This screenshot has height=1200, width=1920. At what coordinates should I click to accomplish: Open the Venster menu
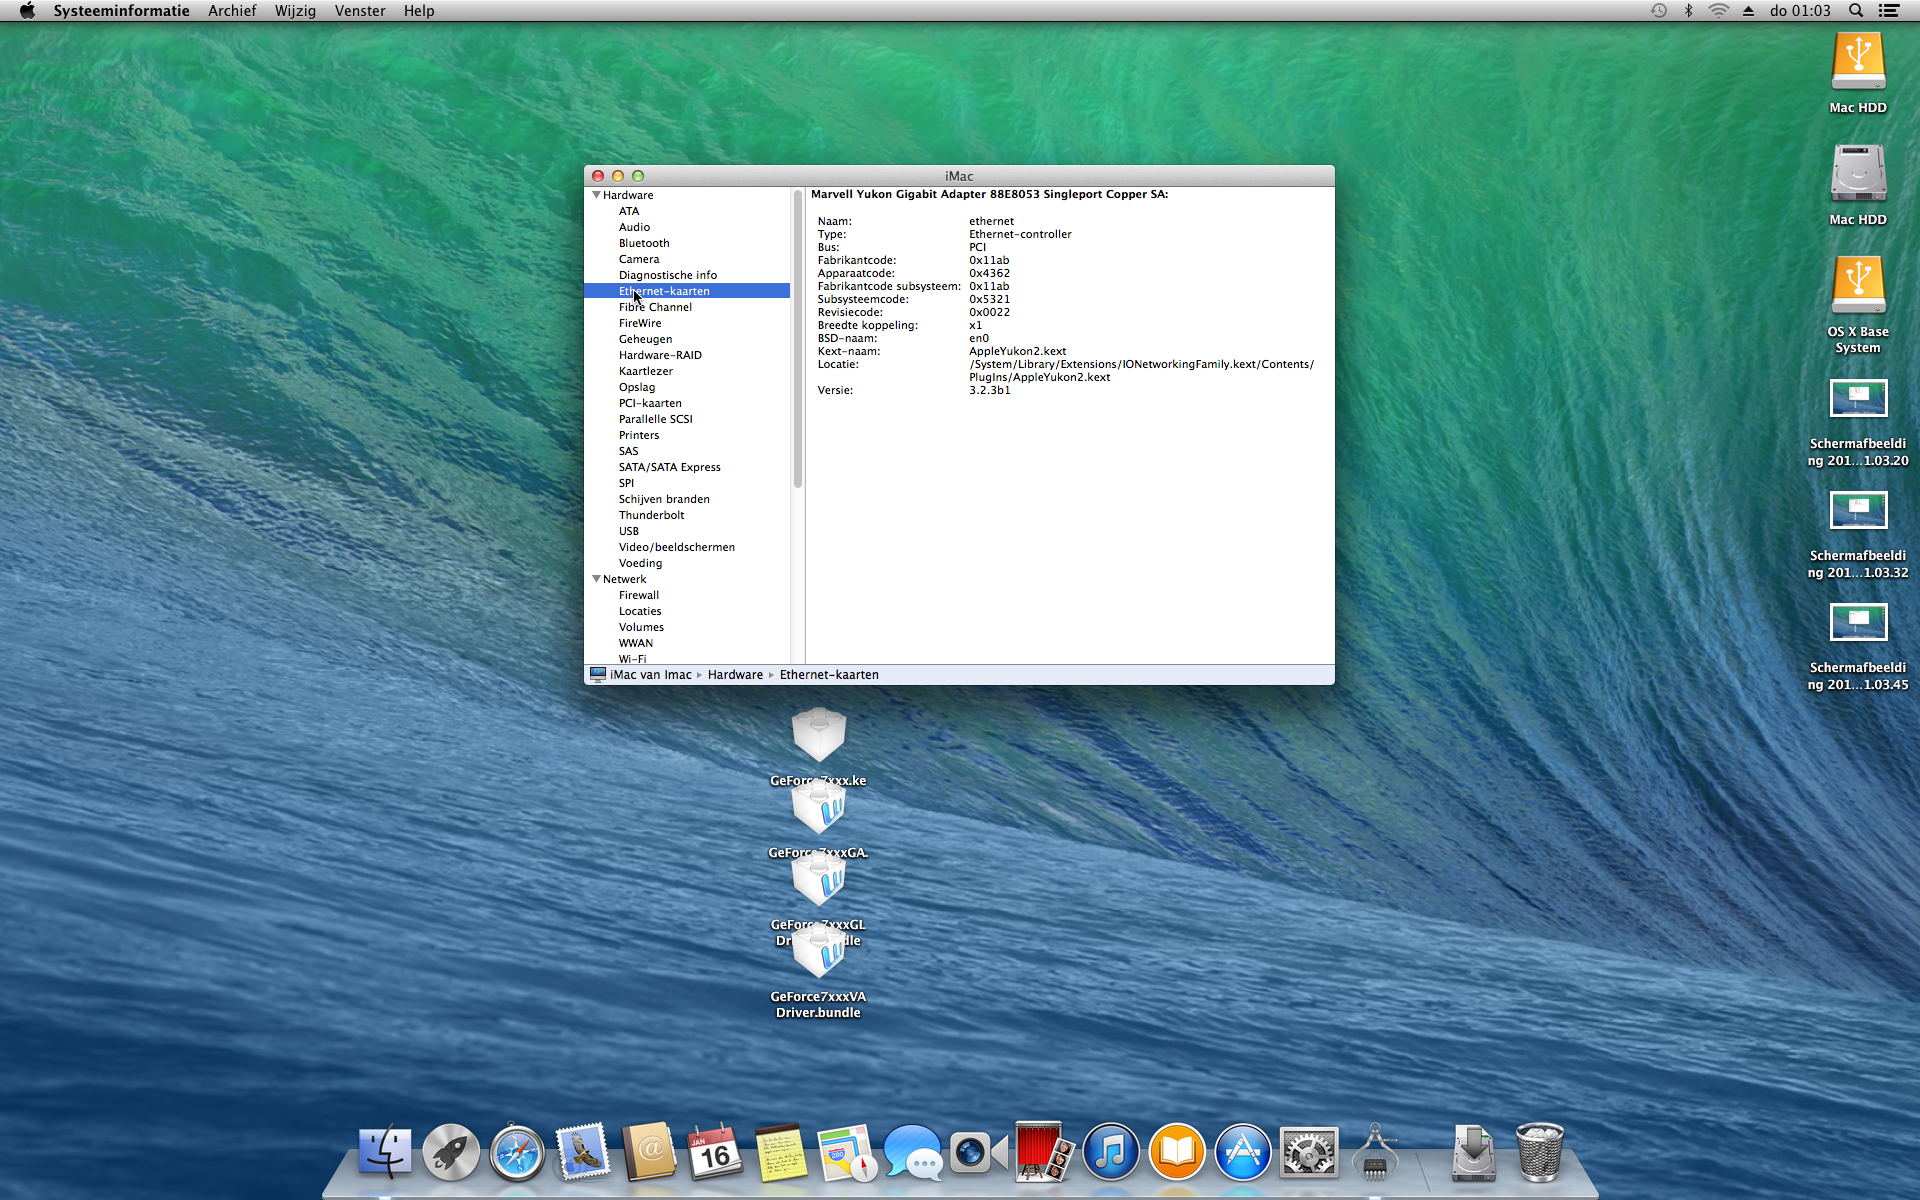tap(360, 11)
